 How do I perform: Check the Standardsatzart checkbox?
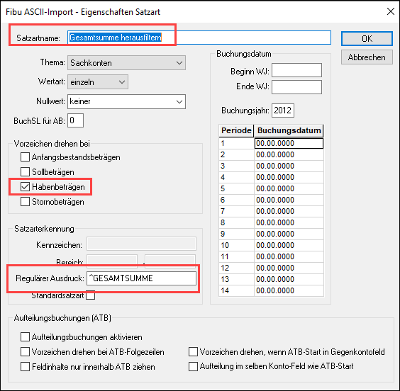pyautogui.click(x=90, y=295)
